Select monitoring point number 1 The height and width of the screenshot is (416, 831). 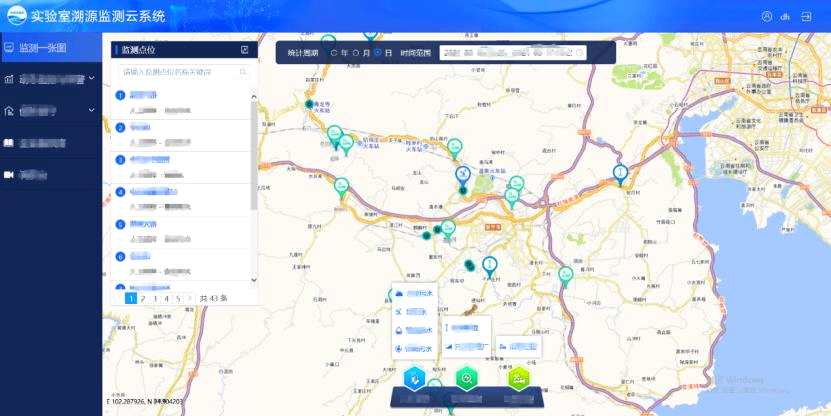click(180, 103)
